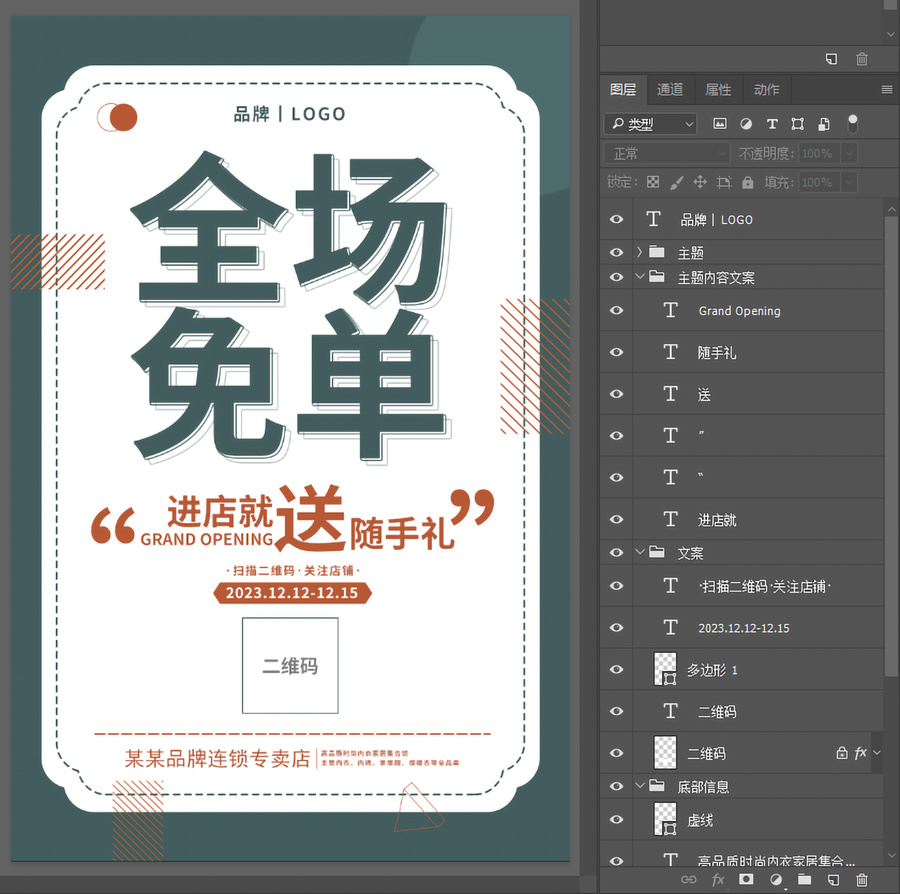Open the 填充 fill slider dropdown
The image size is (900, 894).
[849, 182]
